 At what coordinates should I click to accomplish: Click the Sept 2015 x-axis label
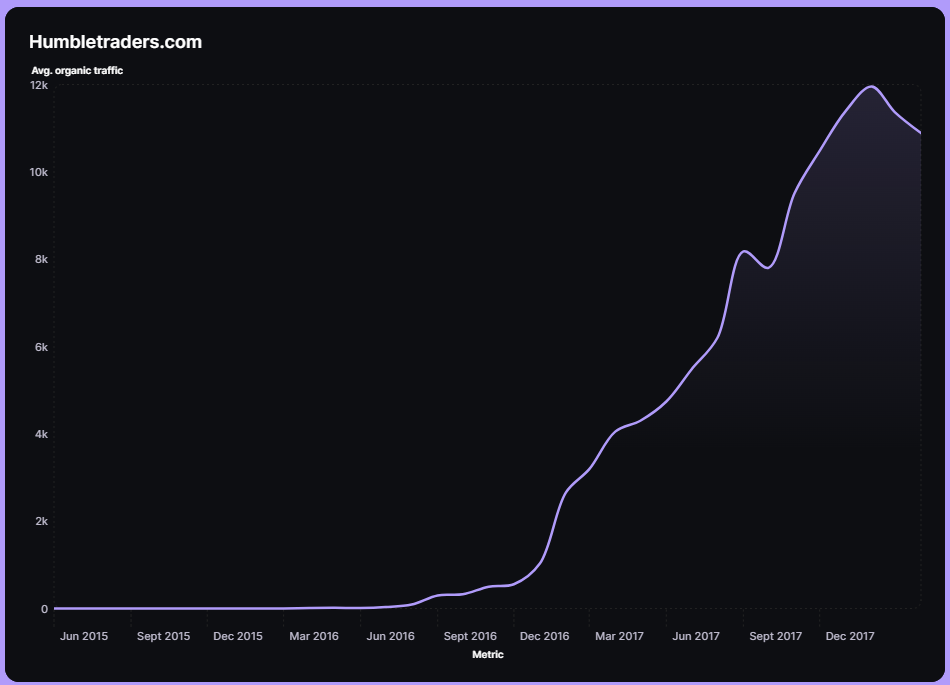[163, 636]
